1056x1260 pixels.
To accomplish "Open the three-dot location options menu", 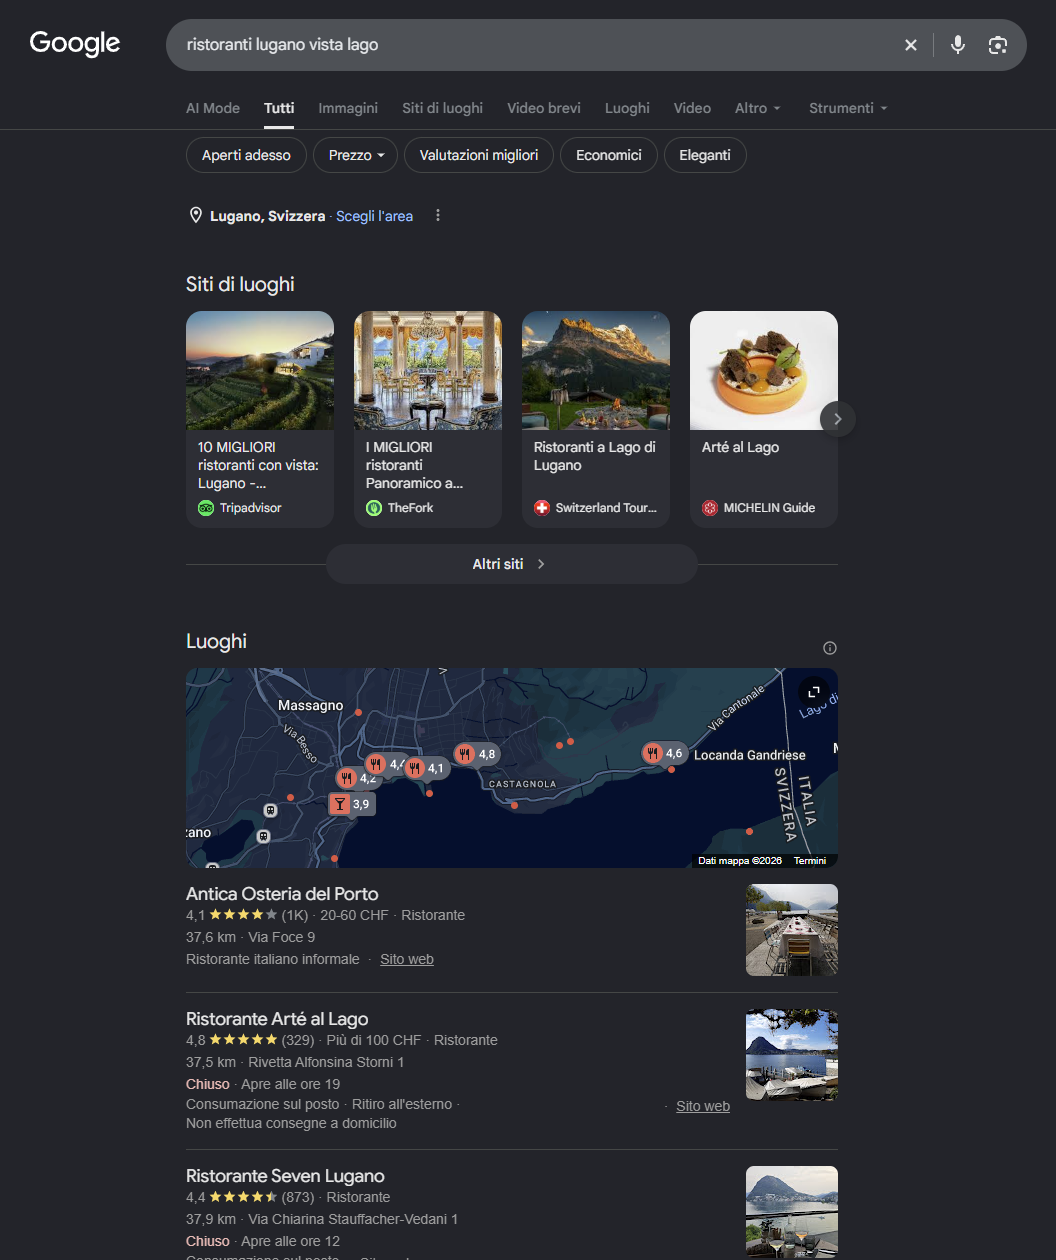I will tap(438, 216).
